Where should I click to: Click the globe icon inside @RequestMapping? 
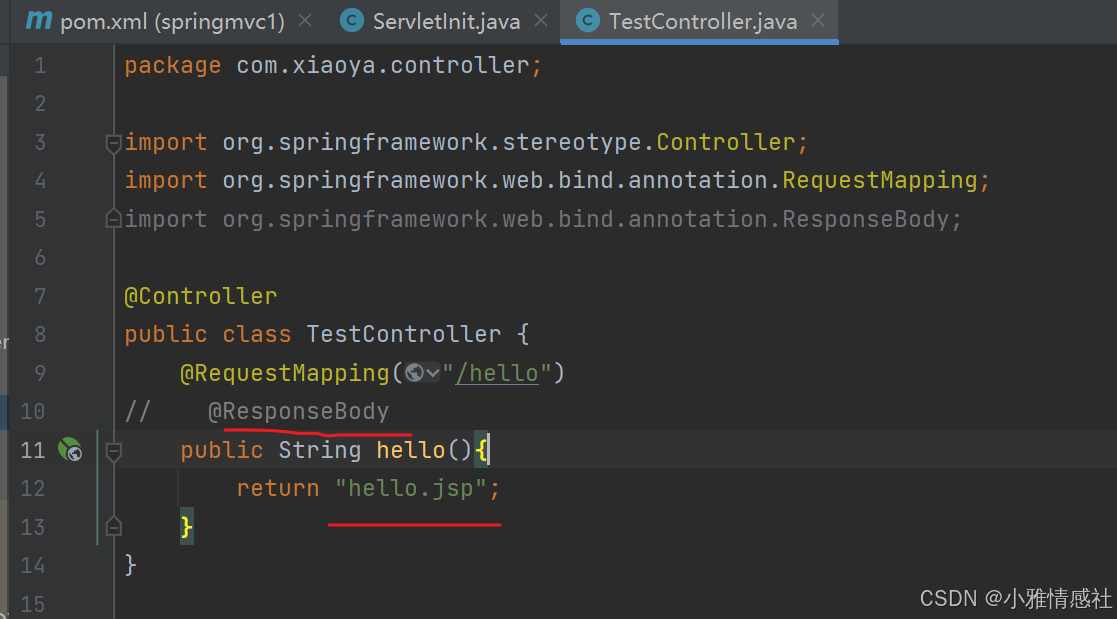tap(413, 373)
